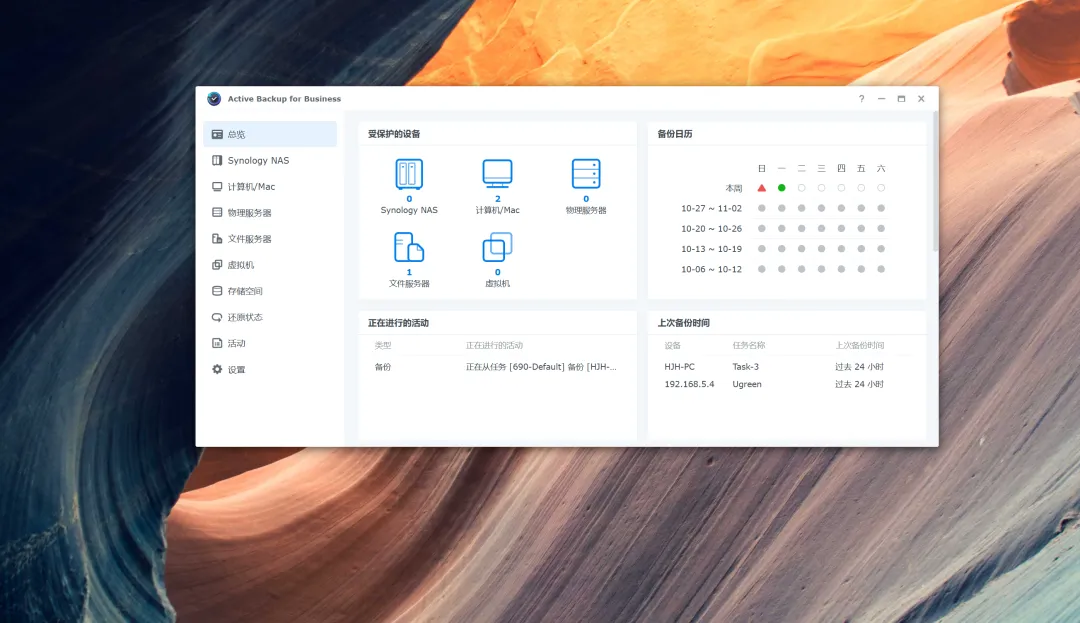The height and width of the screenshot is (623, 1080).
Task: Click the 物理服务器 server icon in protected devices
Action: (586, 174)
